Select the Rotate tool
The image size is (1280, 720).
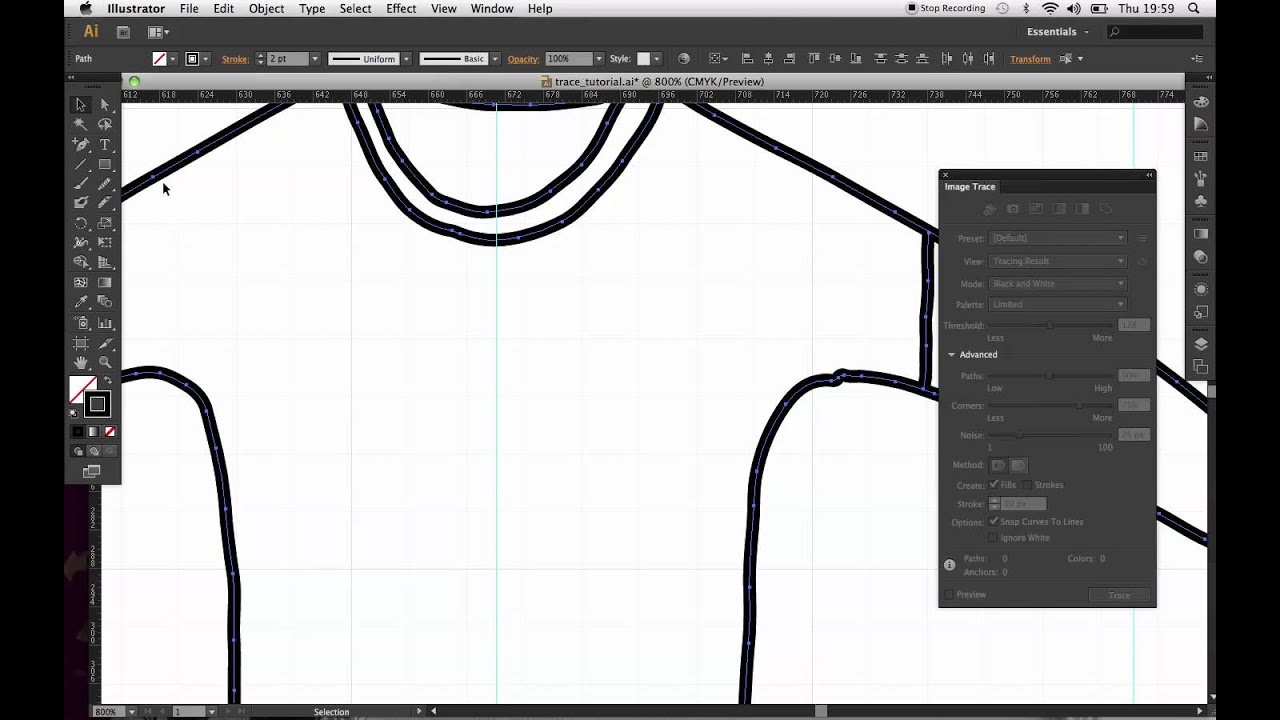tap(81, 223)
